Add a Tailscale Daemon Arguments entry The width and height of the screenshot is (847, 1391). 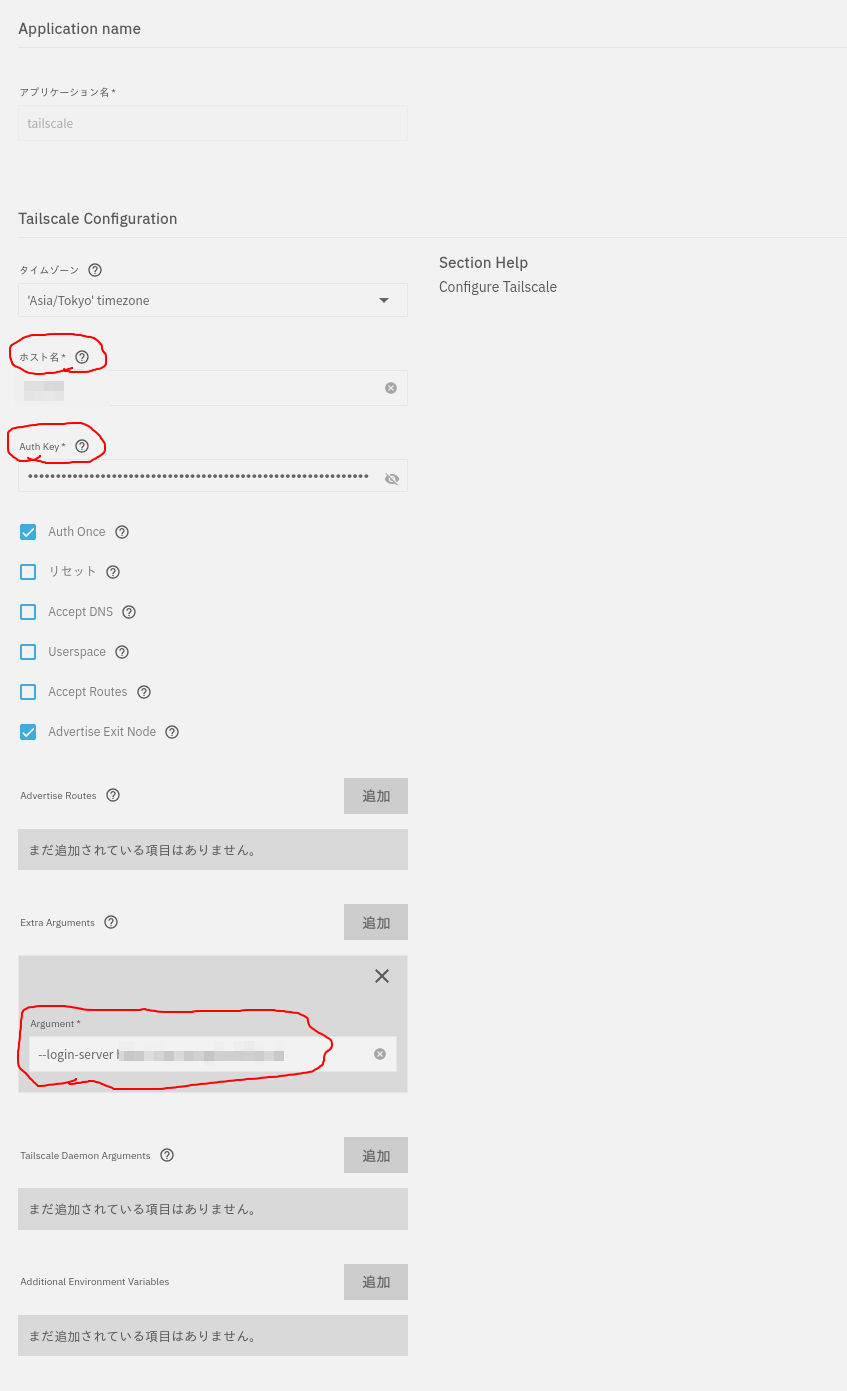coord(376,1155)
